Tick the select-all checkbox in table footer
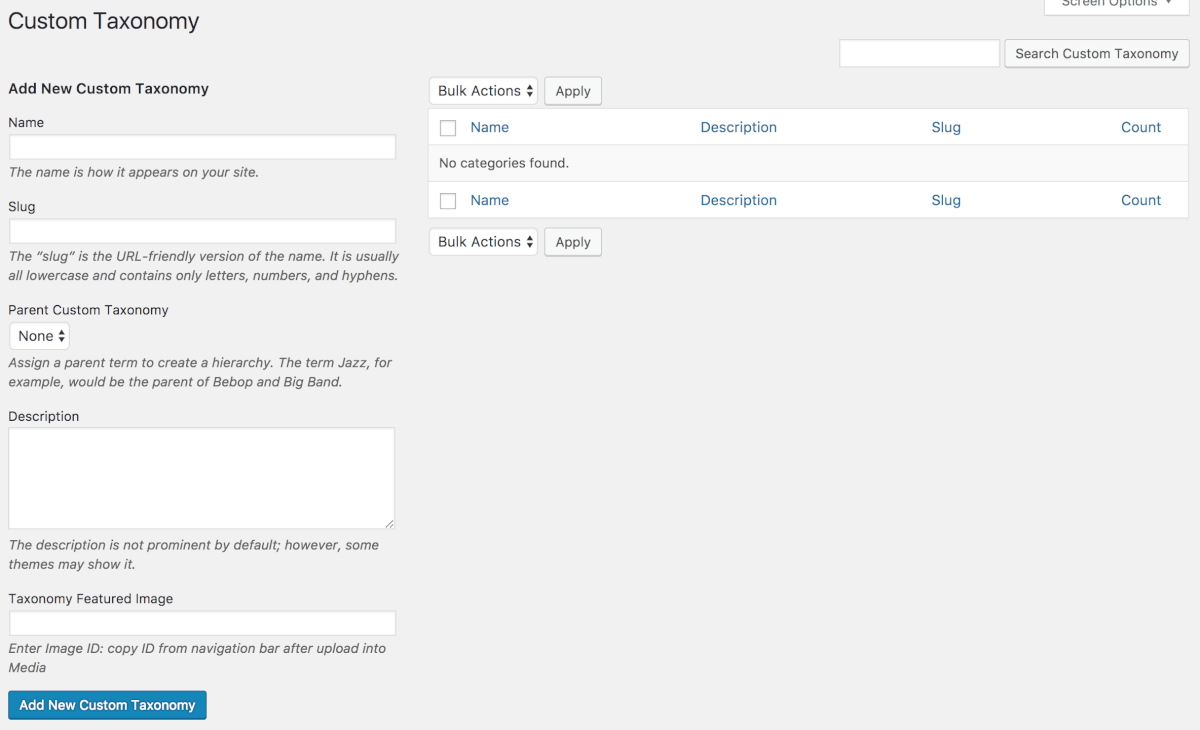This screenshot has height=730, width=1200. click(x=448, y=201)
